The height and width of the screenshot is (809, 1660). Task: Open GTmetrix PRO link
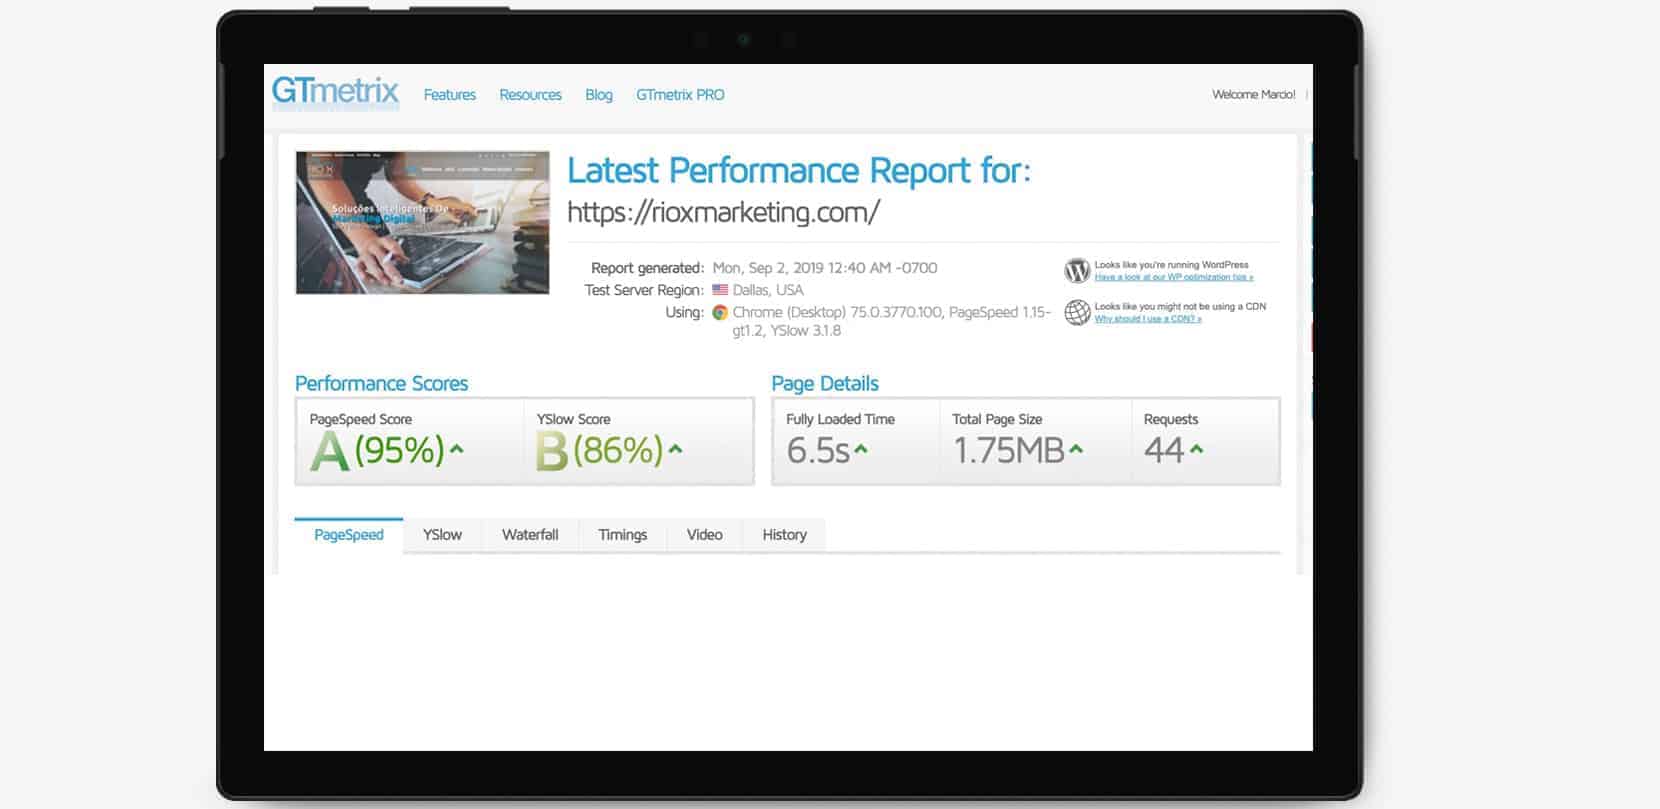tap(680, 95)
